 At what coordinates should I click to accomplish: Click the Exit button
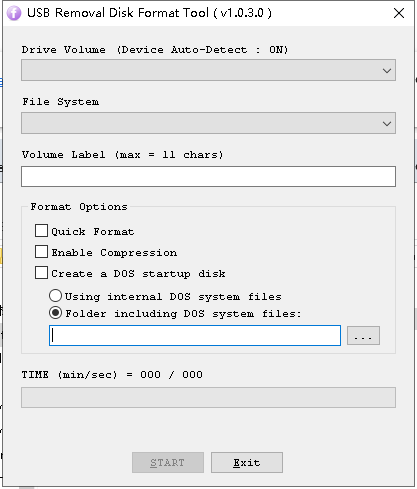pyautogui.click(x=247, y=462)
